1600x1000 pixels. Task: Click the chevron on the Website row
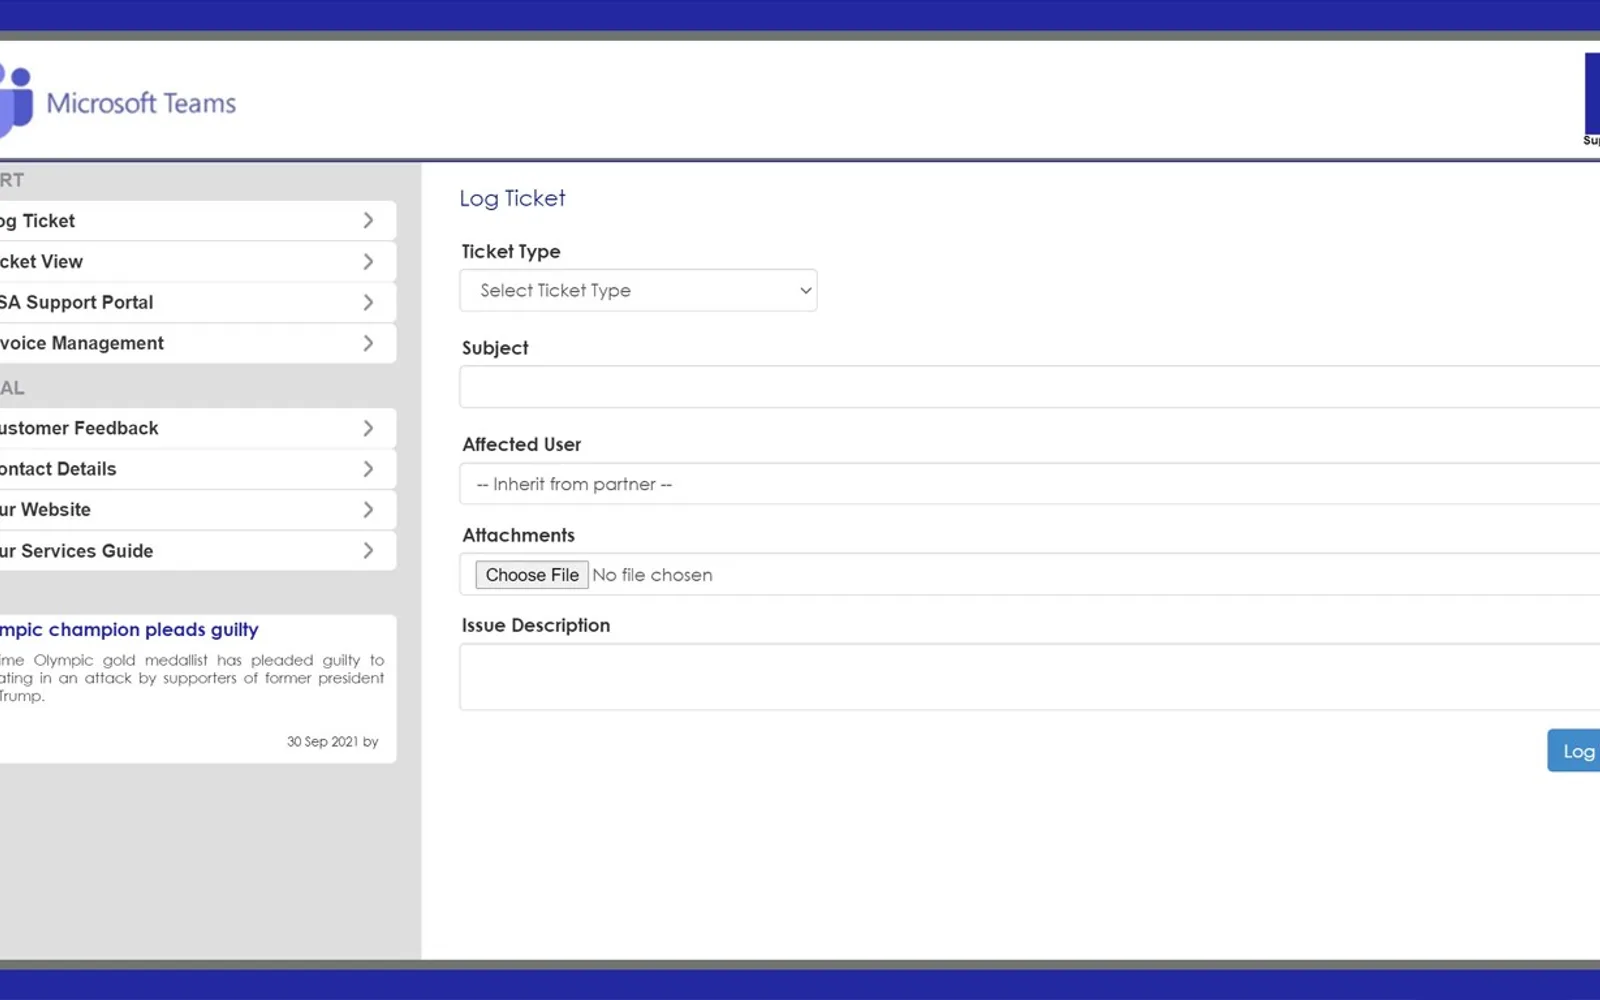coord(368,510)
